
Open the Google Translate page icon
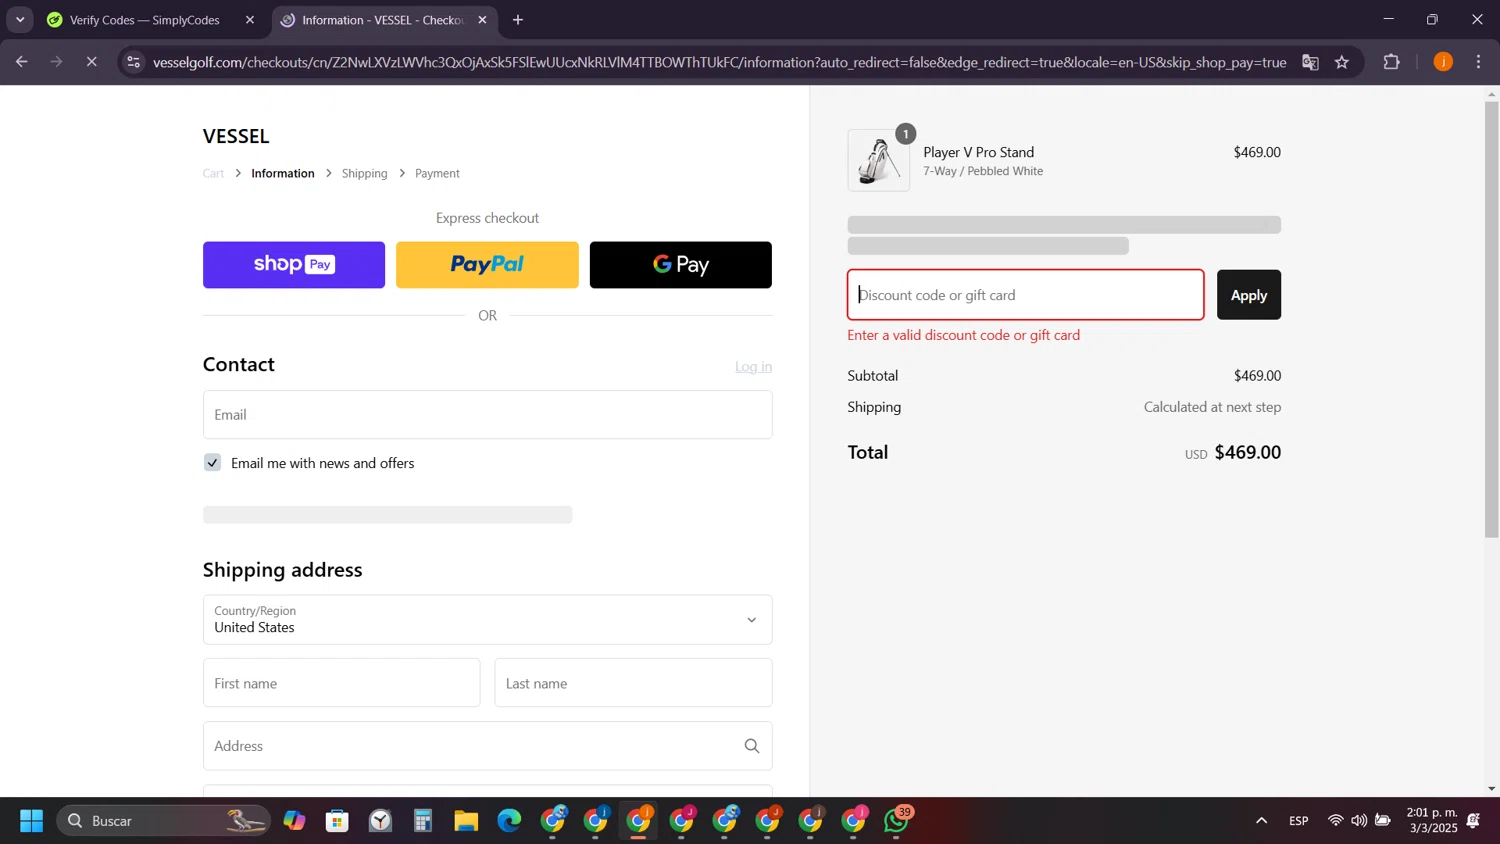click(x=1310, y=62)
